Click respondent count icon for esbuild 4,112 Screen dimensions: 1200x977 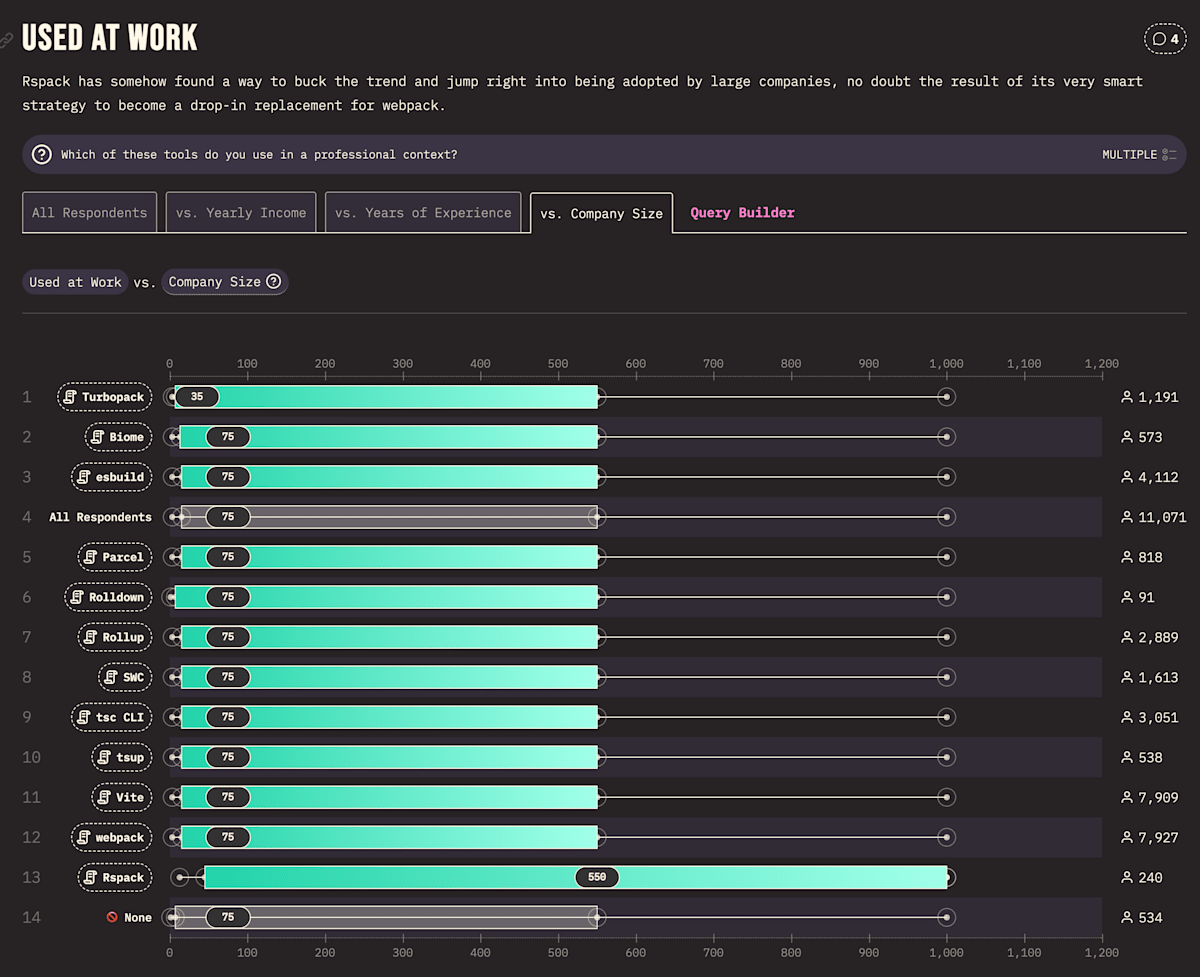pyautogui.click(x=1127, y=477)
